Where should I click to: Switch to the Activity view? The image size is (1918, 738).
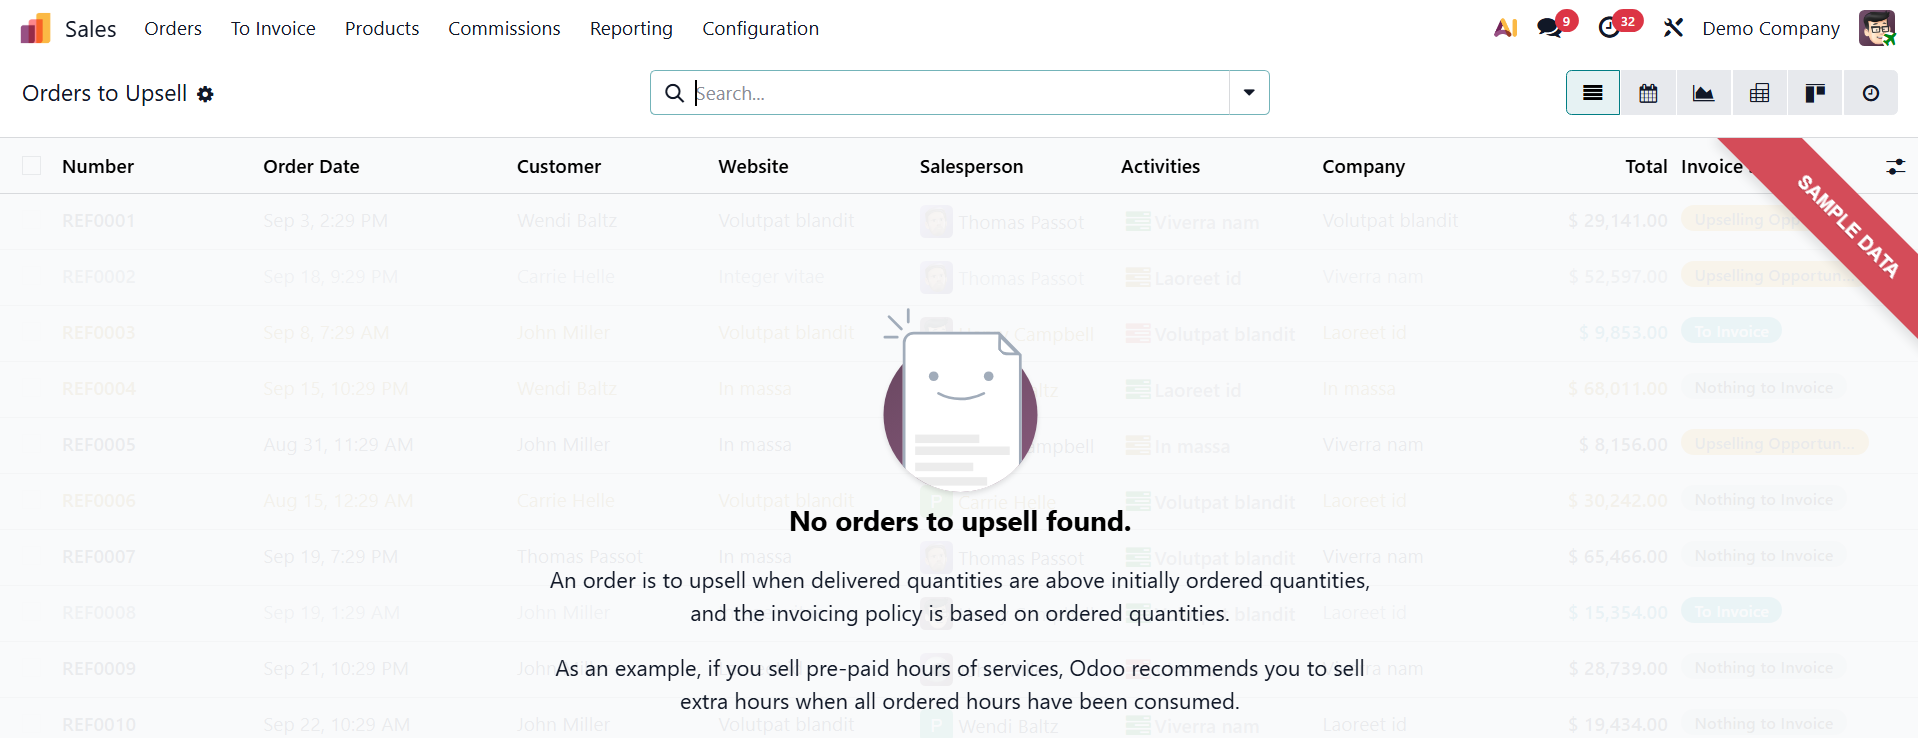1870,92
